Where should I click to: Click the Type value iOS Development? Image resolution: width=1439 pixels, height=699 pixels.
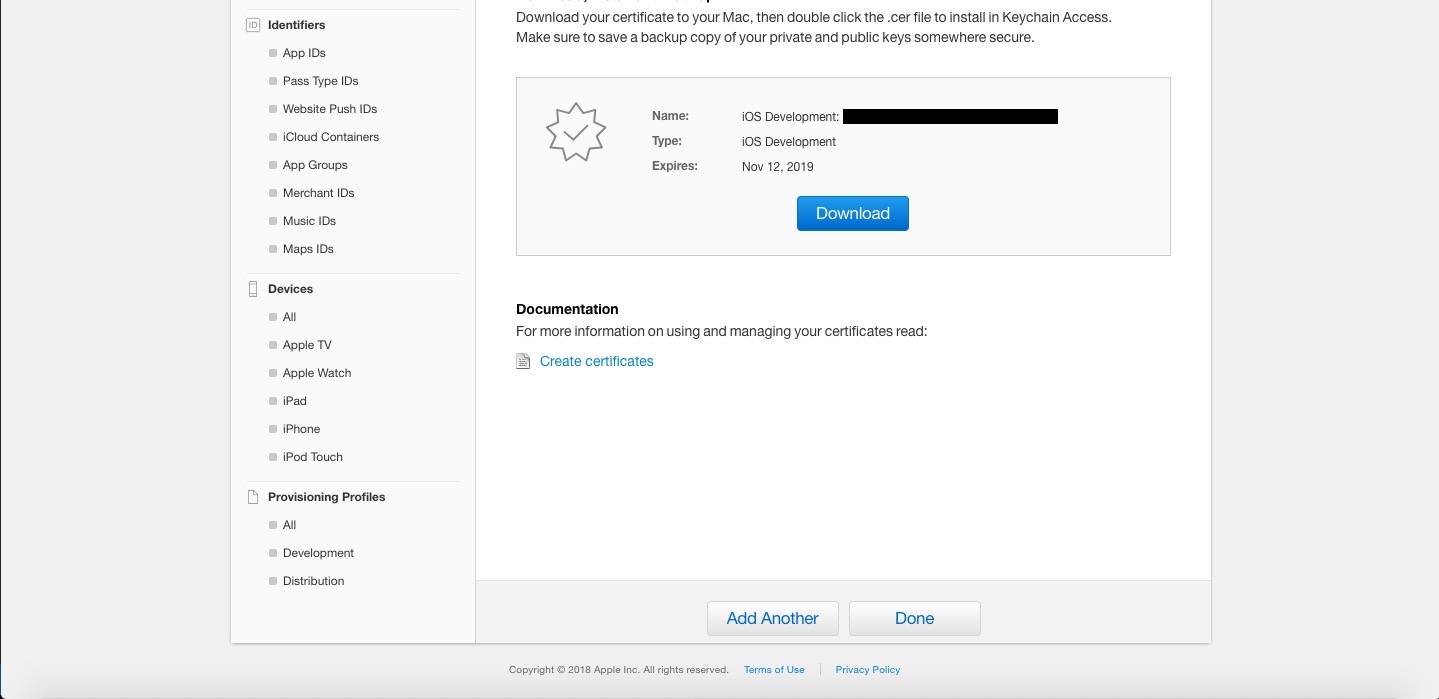789,142
